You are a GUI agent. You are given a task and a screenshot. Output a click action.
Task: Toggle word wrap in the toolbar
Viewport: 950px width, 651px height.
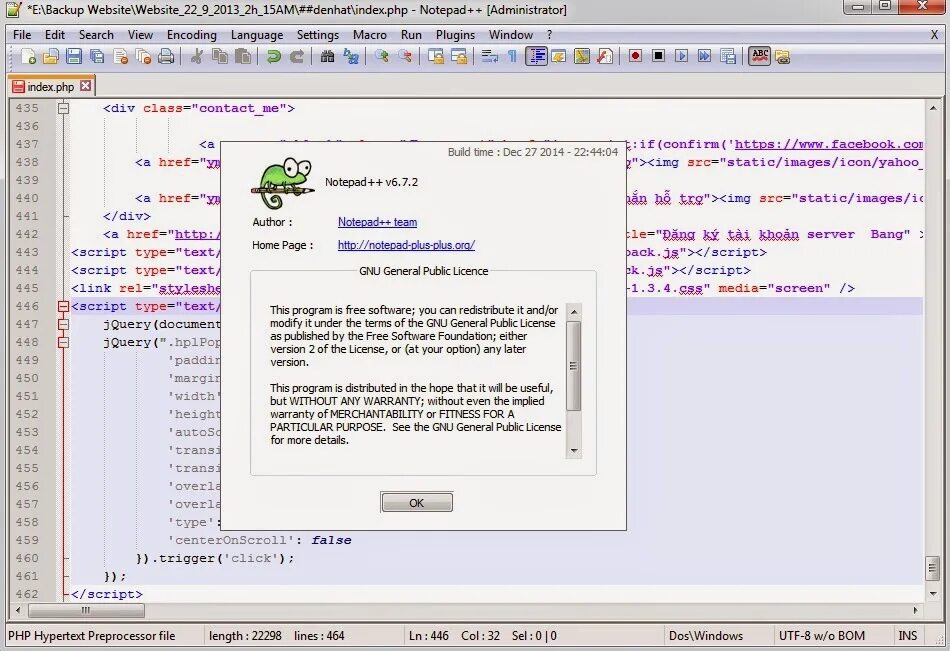[490, 57]
